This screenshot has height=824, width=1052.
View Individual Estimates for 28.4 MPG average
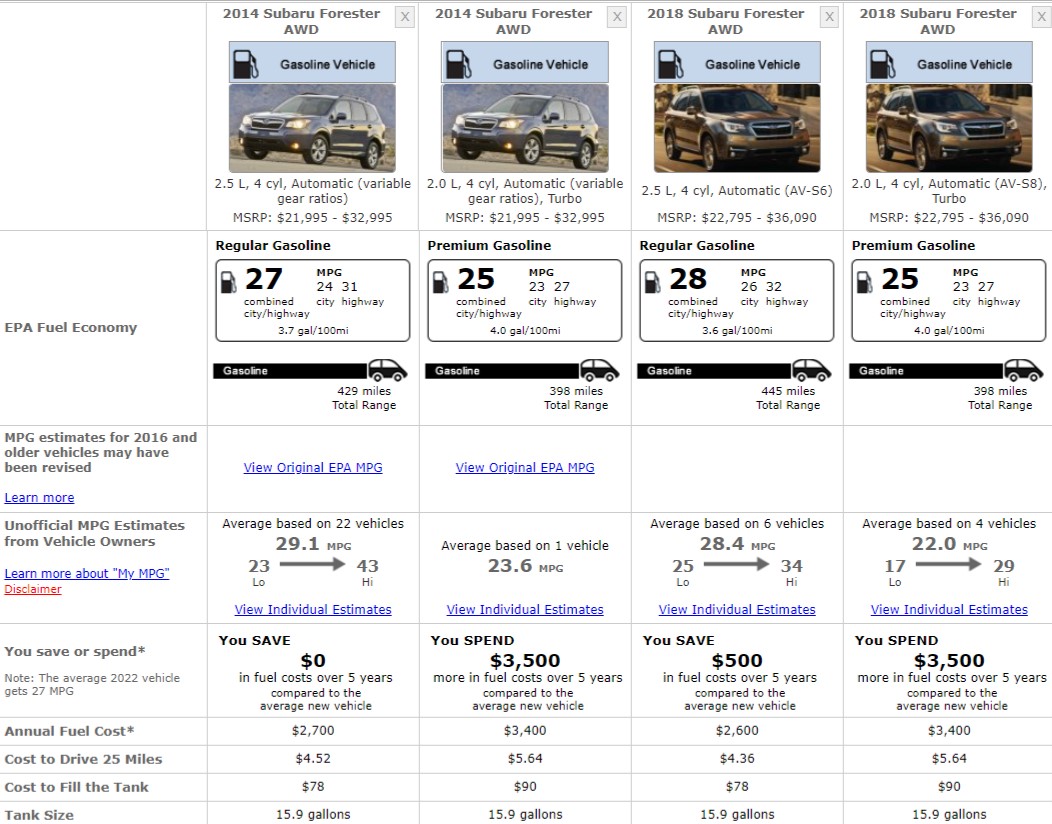coord(737,609)
